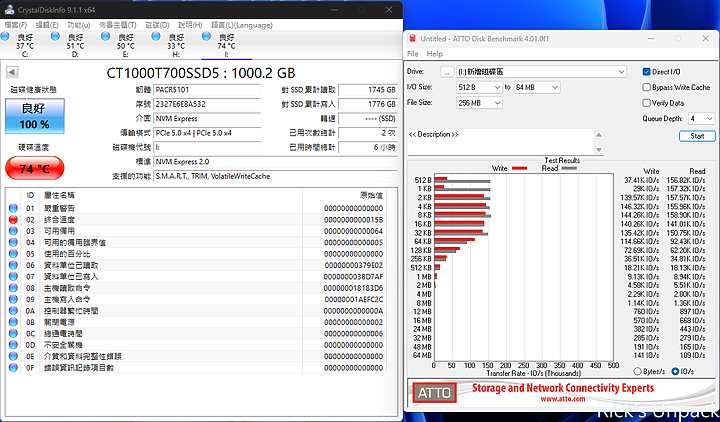Click blue status dot for attribute 05
The width and height of the screenshot is (720, 422).
click(x=13, y=254)
